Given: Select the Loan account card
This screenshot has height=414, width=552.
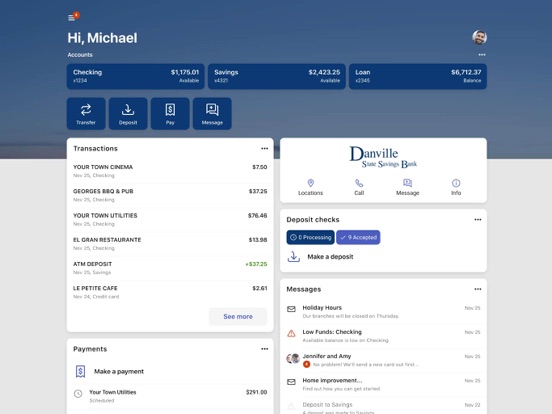Looking at the screenshot, I should 418,76.
